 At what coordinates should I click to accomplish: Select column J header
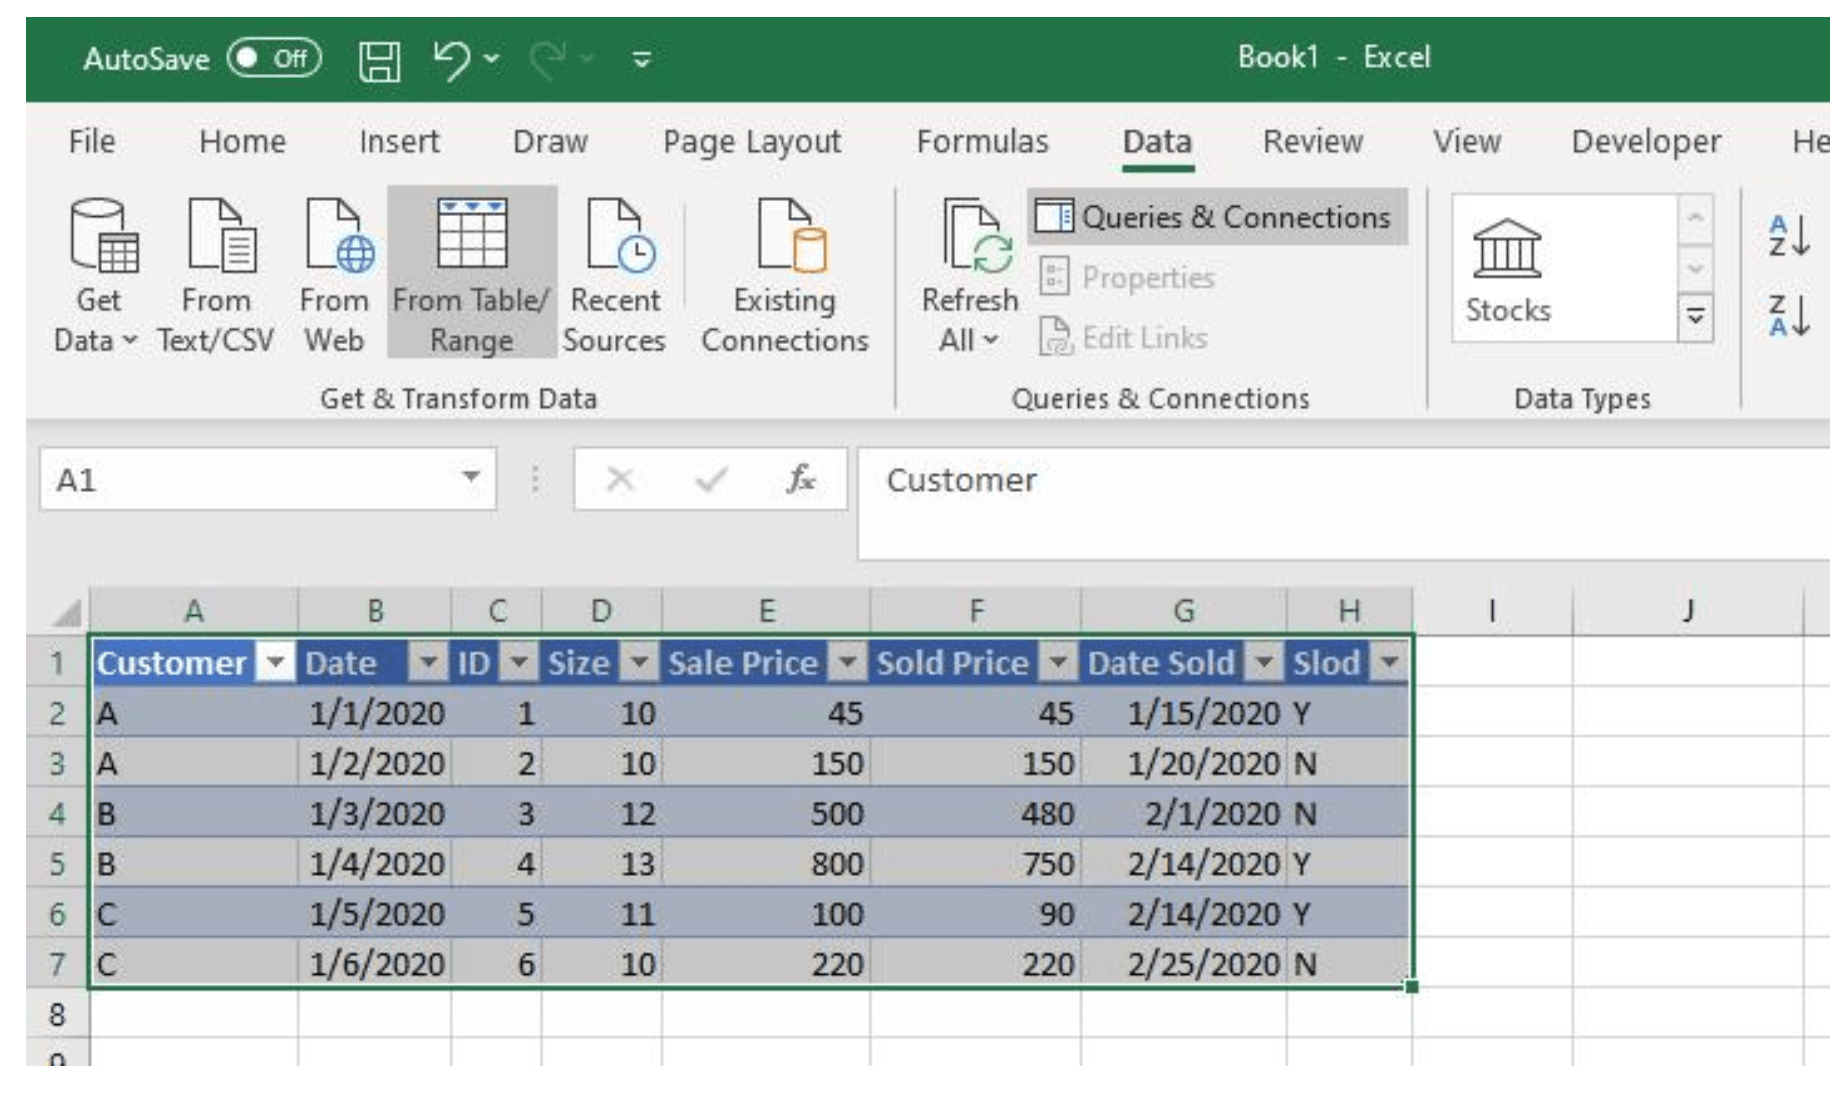(1688, 611)
